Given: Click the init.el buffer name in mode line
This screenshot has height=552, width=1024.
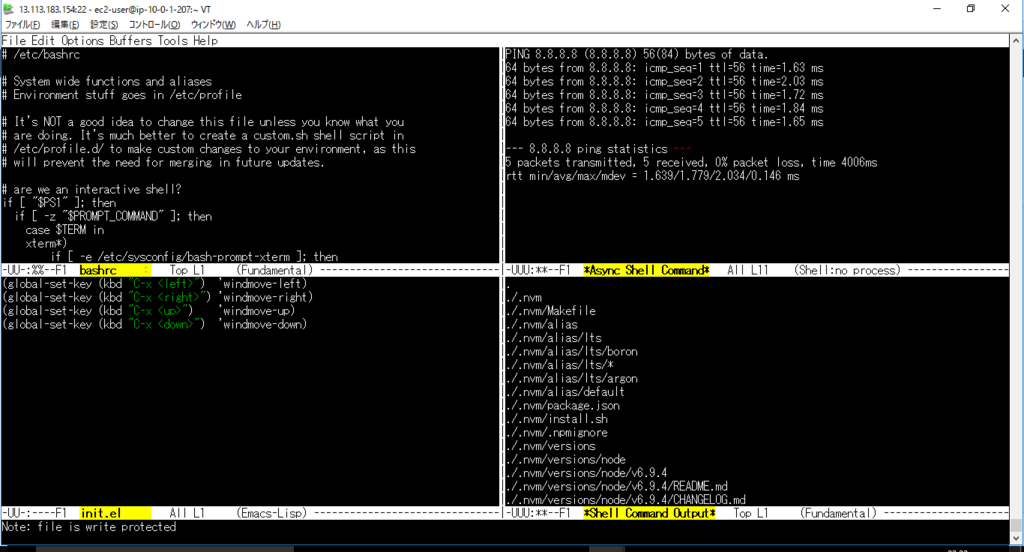Looking at the screenshot, I should point(101,513).
